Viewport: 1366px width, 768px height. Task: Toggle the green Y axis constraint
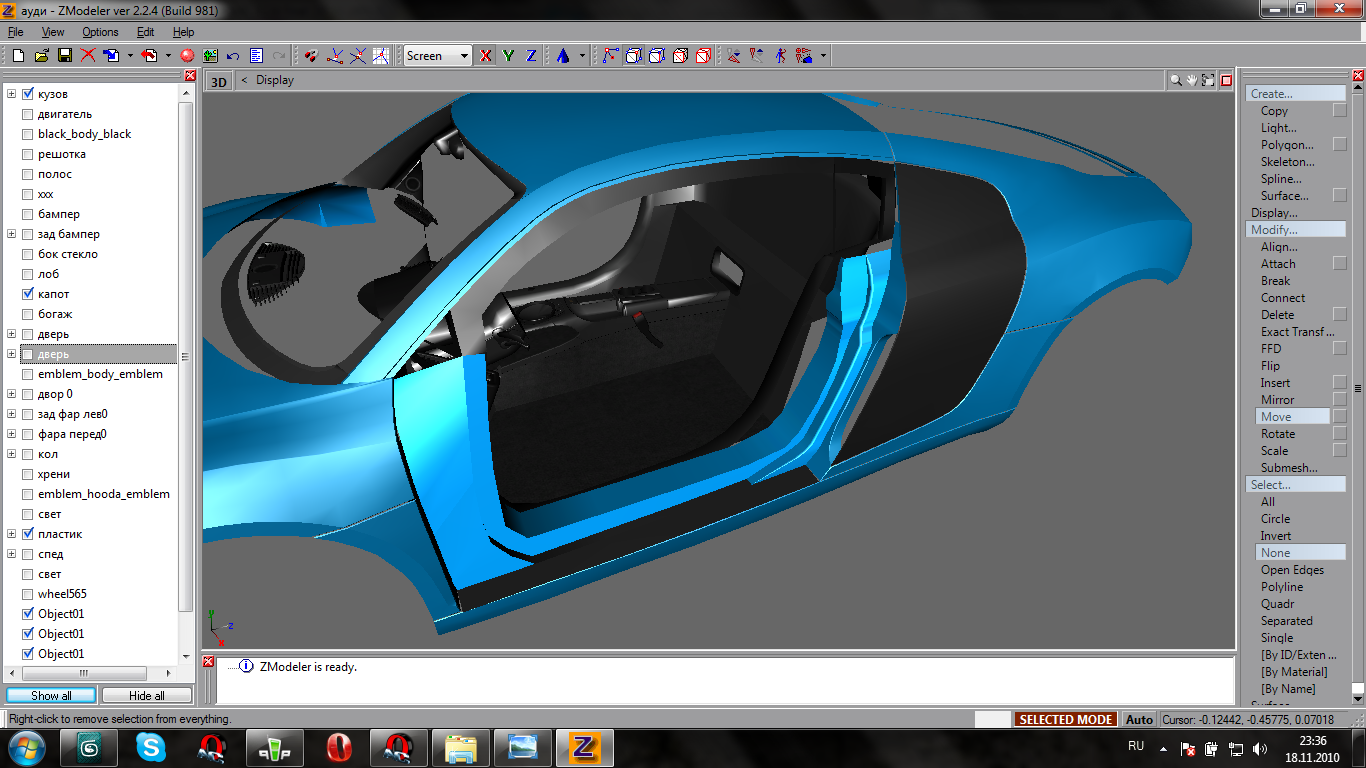click(508, 56)
